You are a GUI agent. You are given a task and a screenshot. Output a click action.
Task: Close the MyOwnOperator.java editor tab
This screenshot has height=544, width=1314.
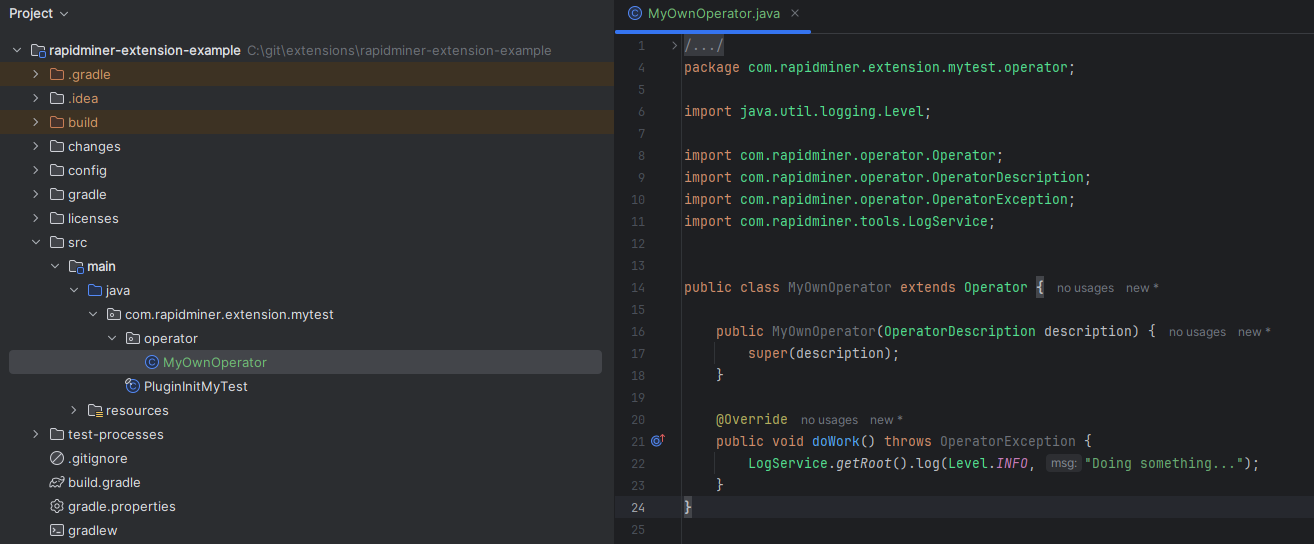[x=795, y=14]
